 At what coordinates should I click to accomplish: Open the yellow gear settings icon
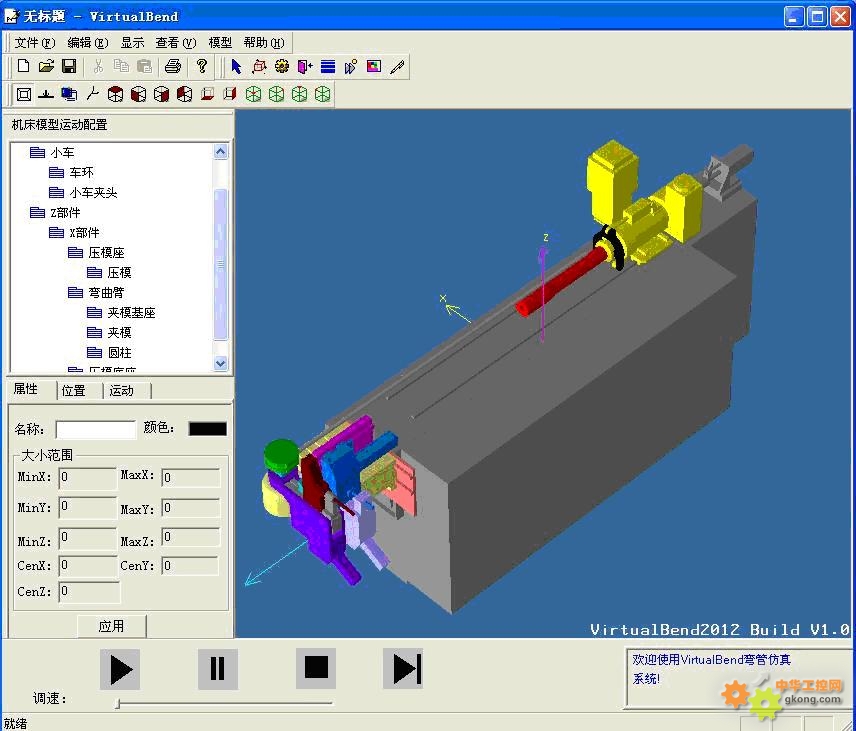pos(282,67)
